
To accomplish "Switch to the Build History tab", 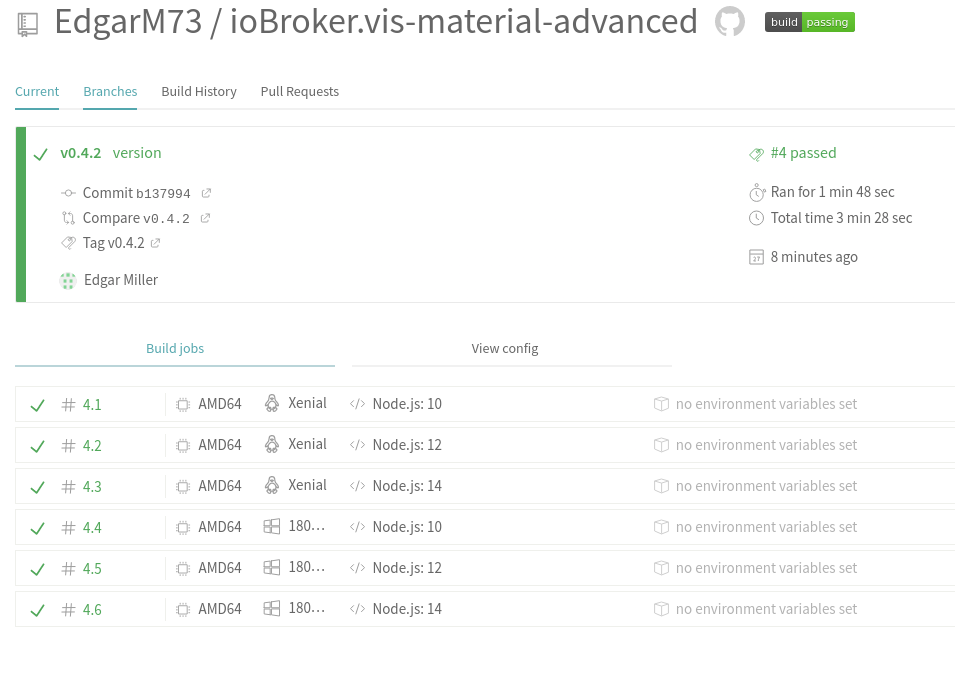I will pyautogui.click(x=199, y=91).
